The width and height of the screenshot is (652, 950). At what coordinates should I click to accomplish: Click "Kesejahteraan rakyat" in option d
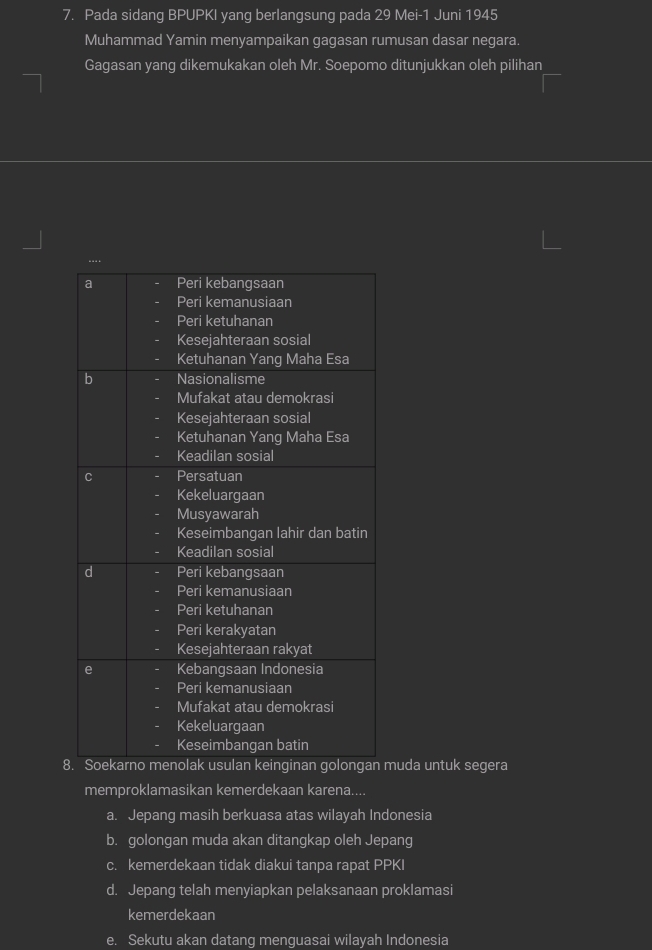click(x=244, y=649)
